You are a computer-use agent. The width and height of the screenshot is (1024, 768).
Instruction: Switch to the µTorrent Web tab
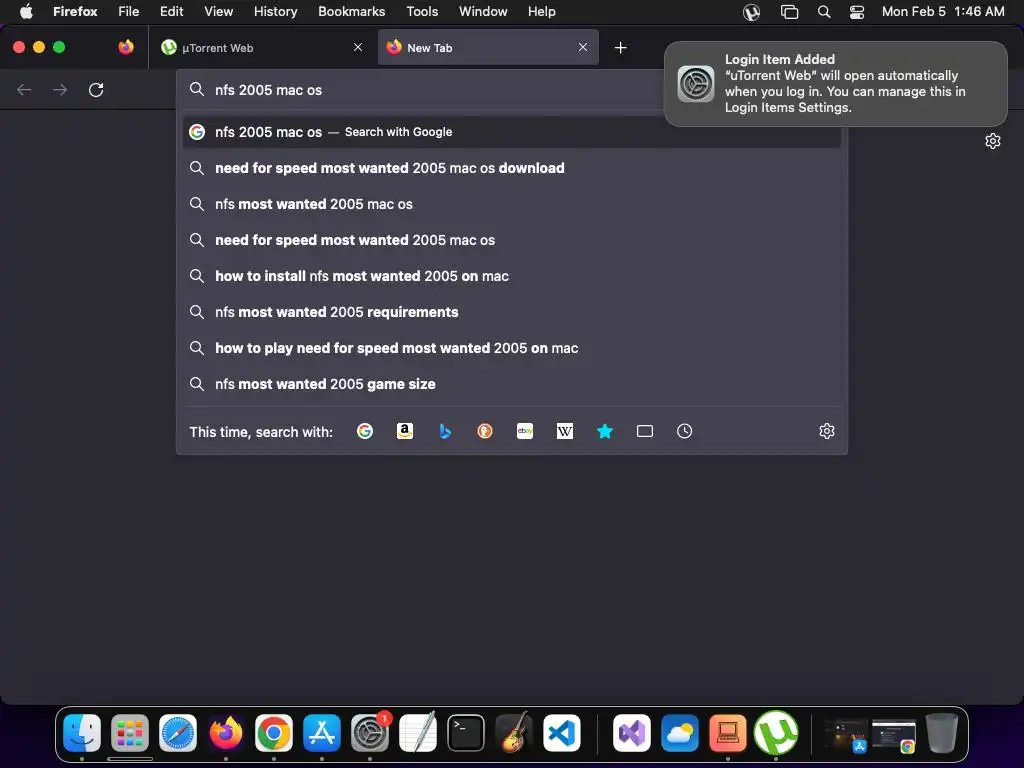point(261,47)
